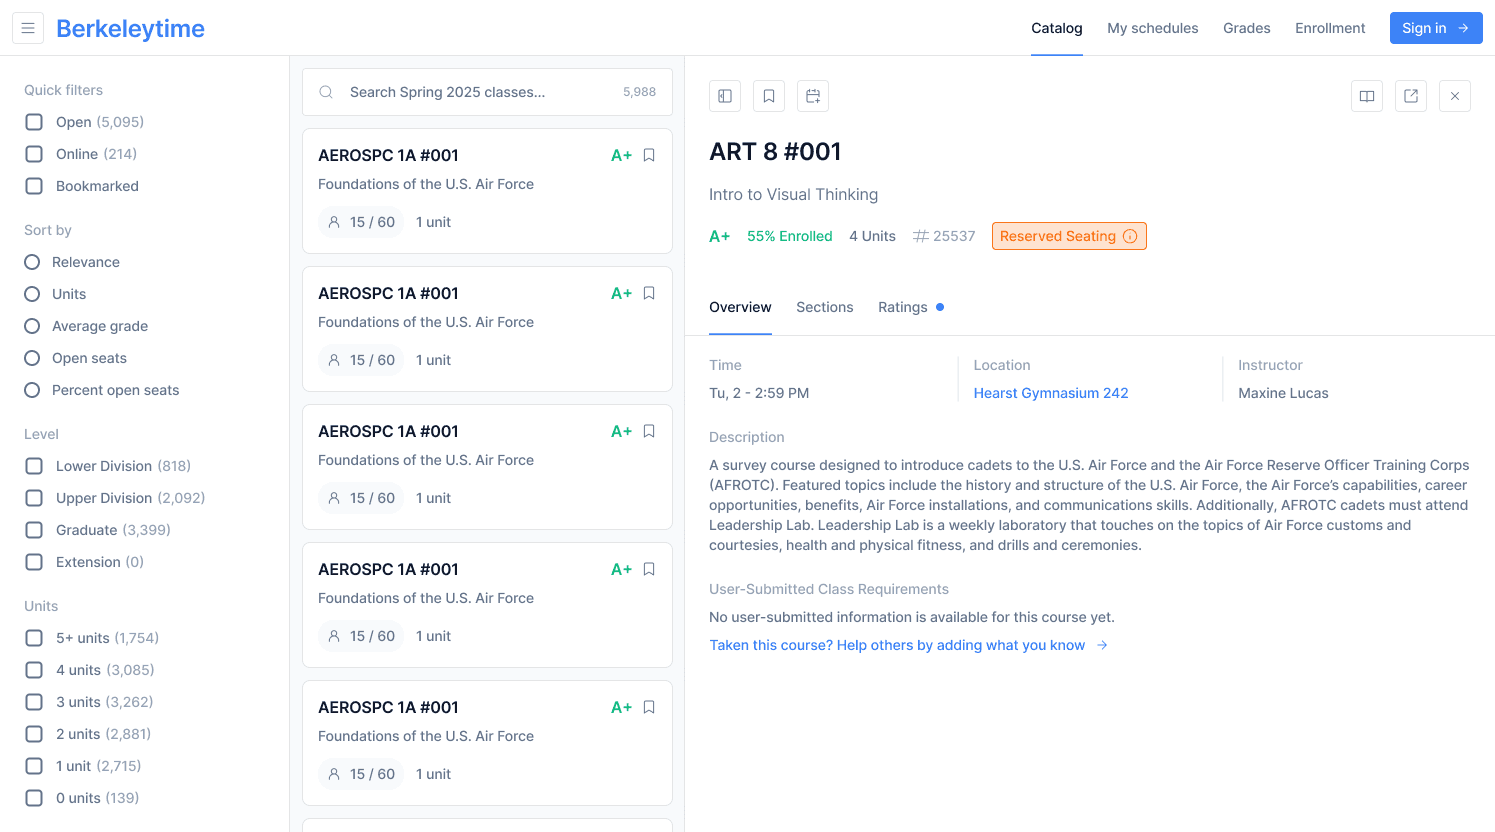Open Hearst Gymnasium 242 location link

(1051, 393)
